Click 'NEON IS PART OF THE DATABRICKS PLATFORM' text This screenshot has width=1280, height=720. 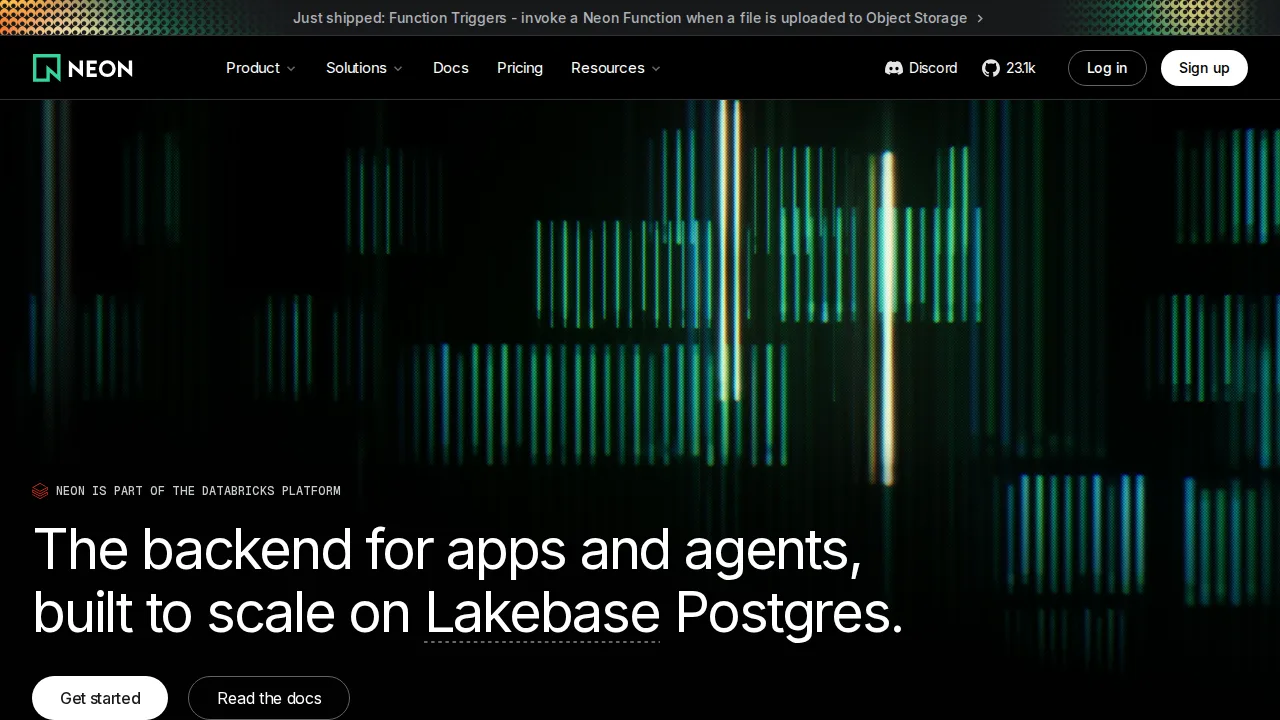coord(198,491)
